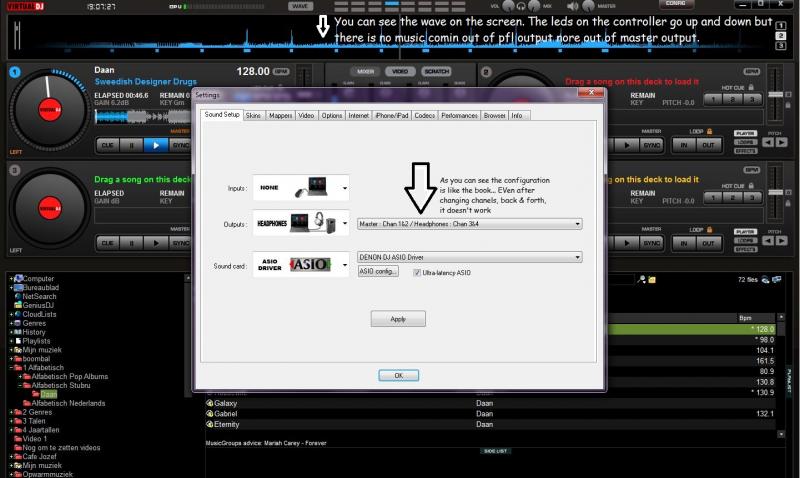Confirm settings with the OK button
This screenshot has width=800, height=478.
pos(398,375)
